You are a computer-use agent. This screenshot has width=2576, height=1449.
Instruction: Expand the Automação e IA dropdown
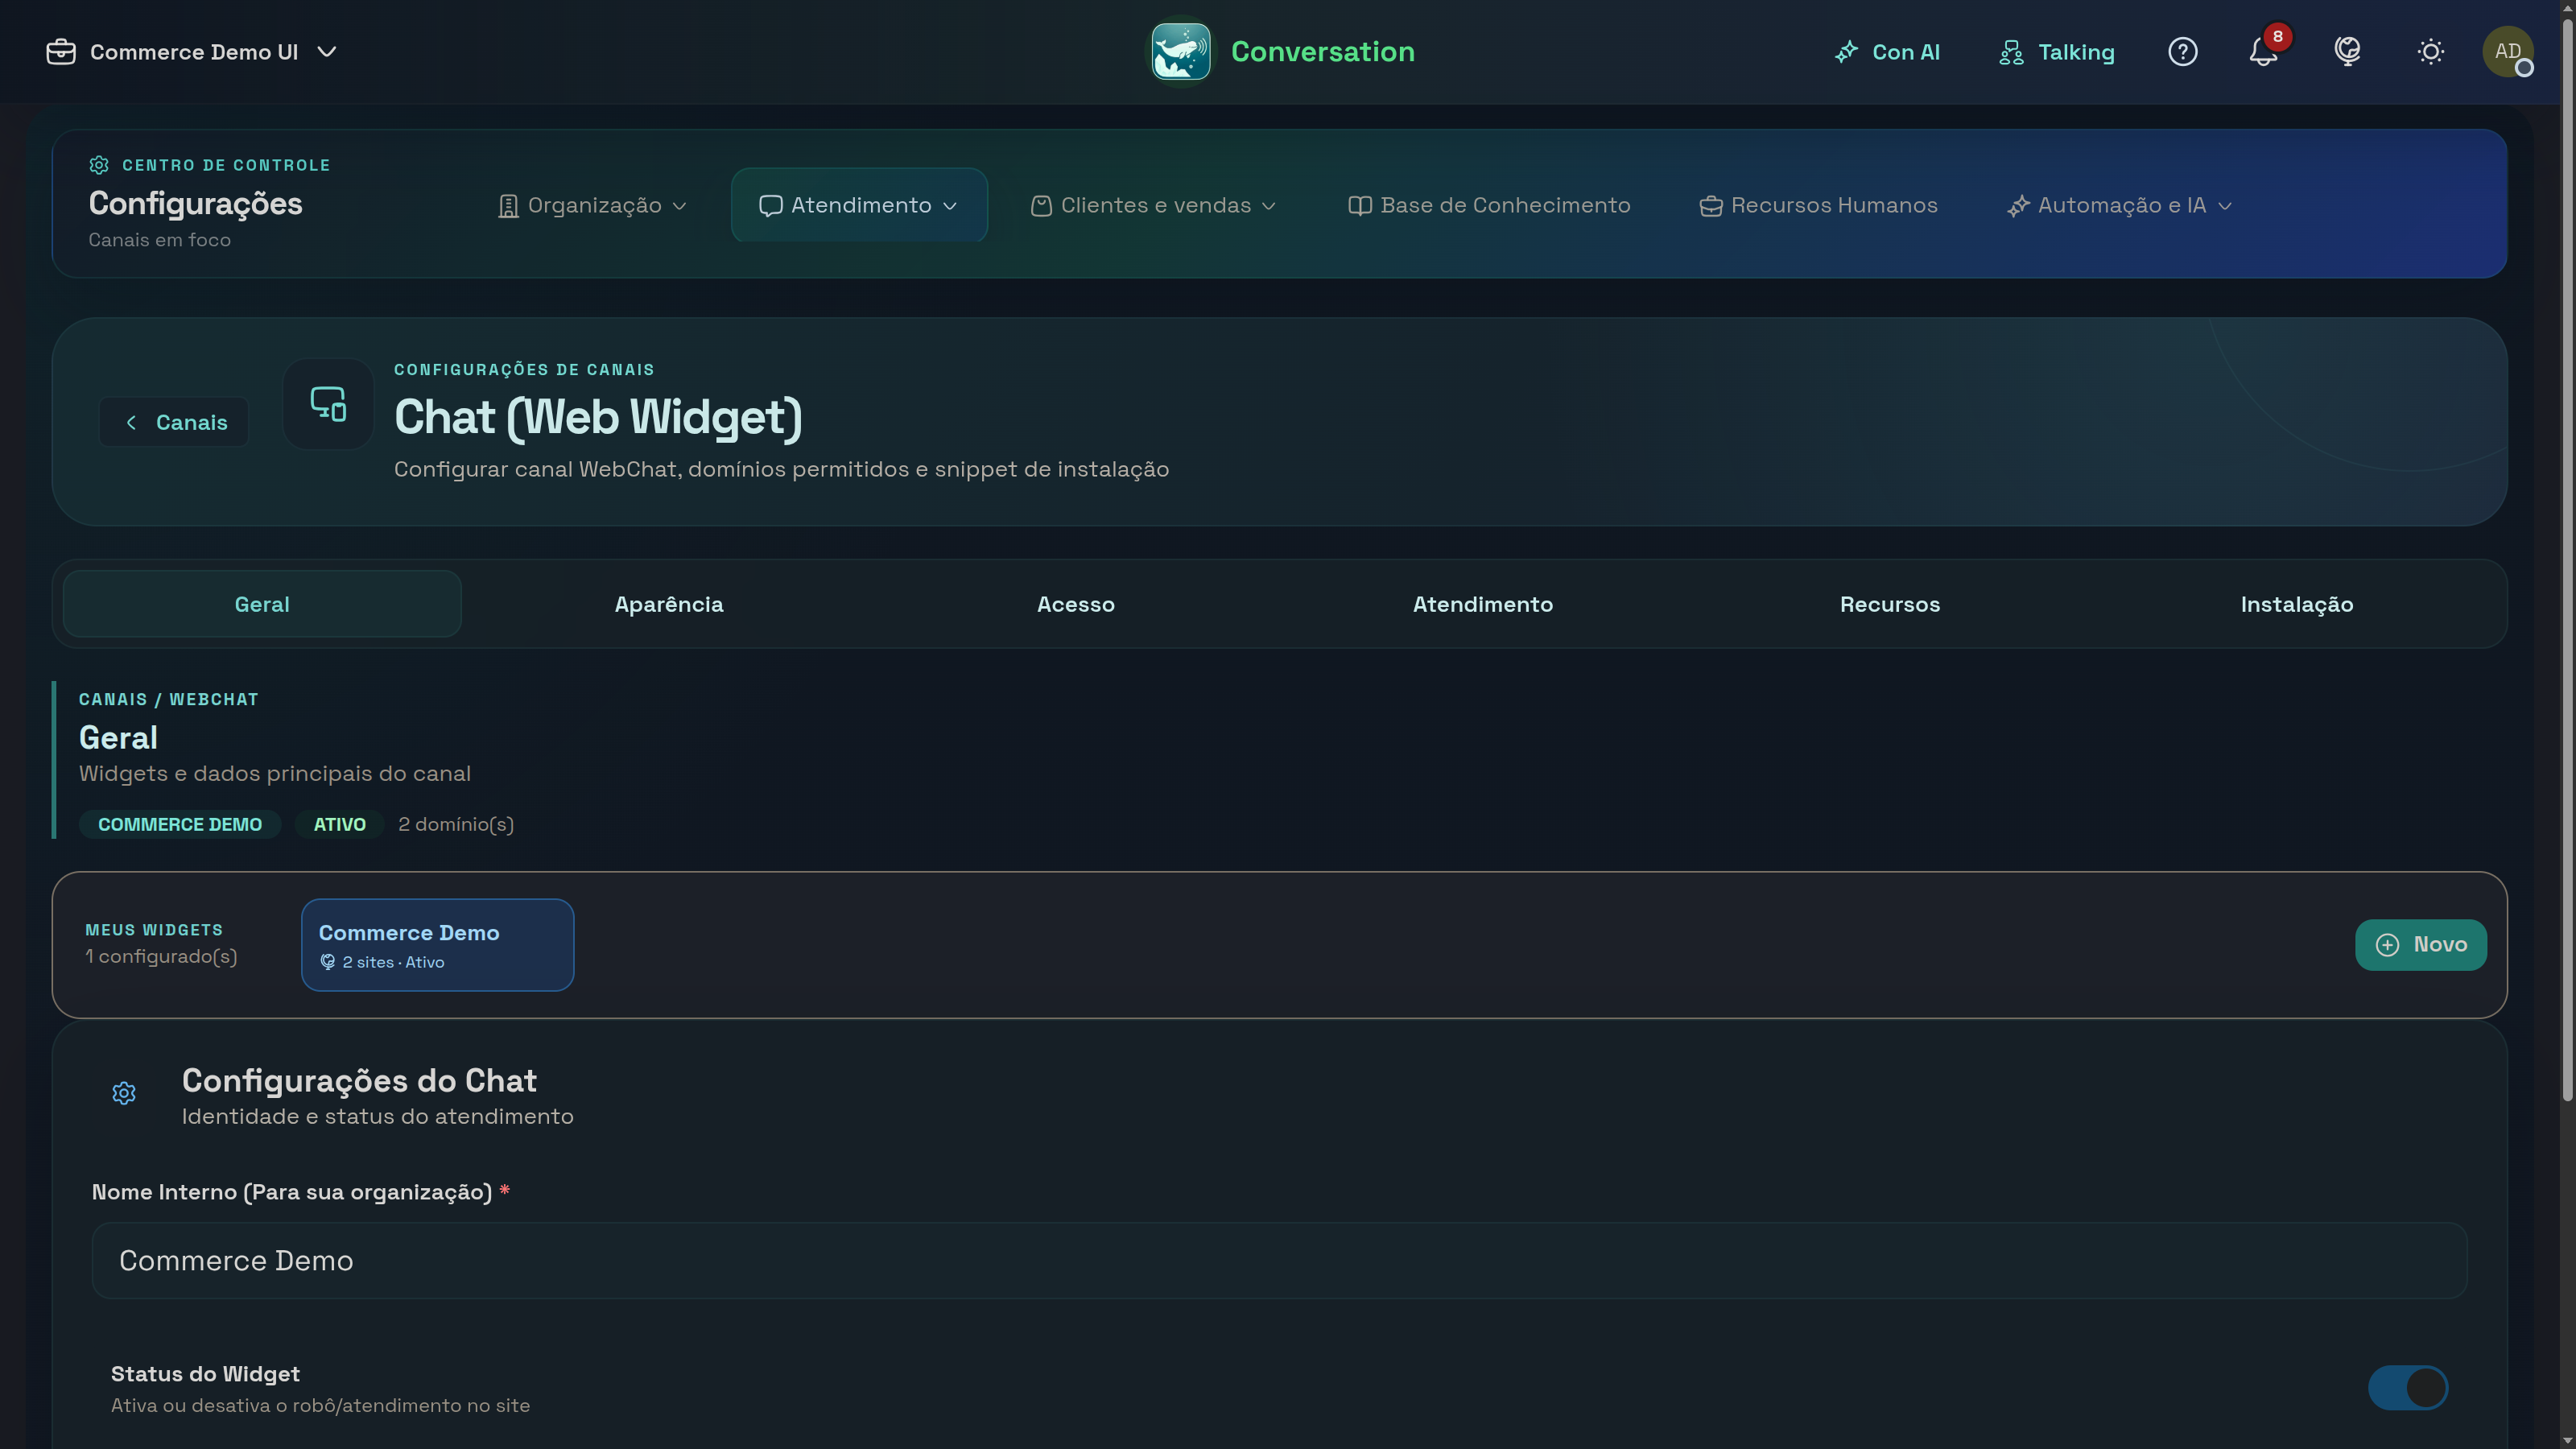[x=2120, y=205]
